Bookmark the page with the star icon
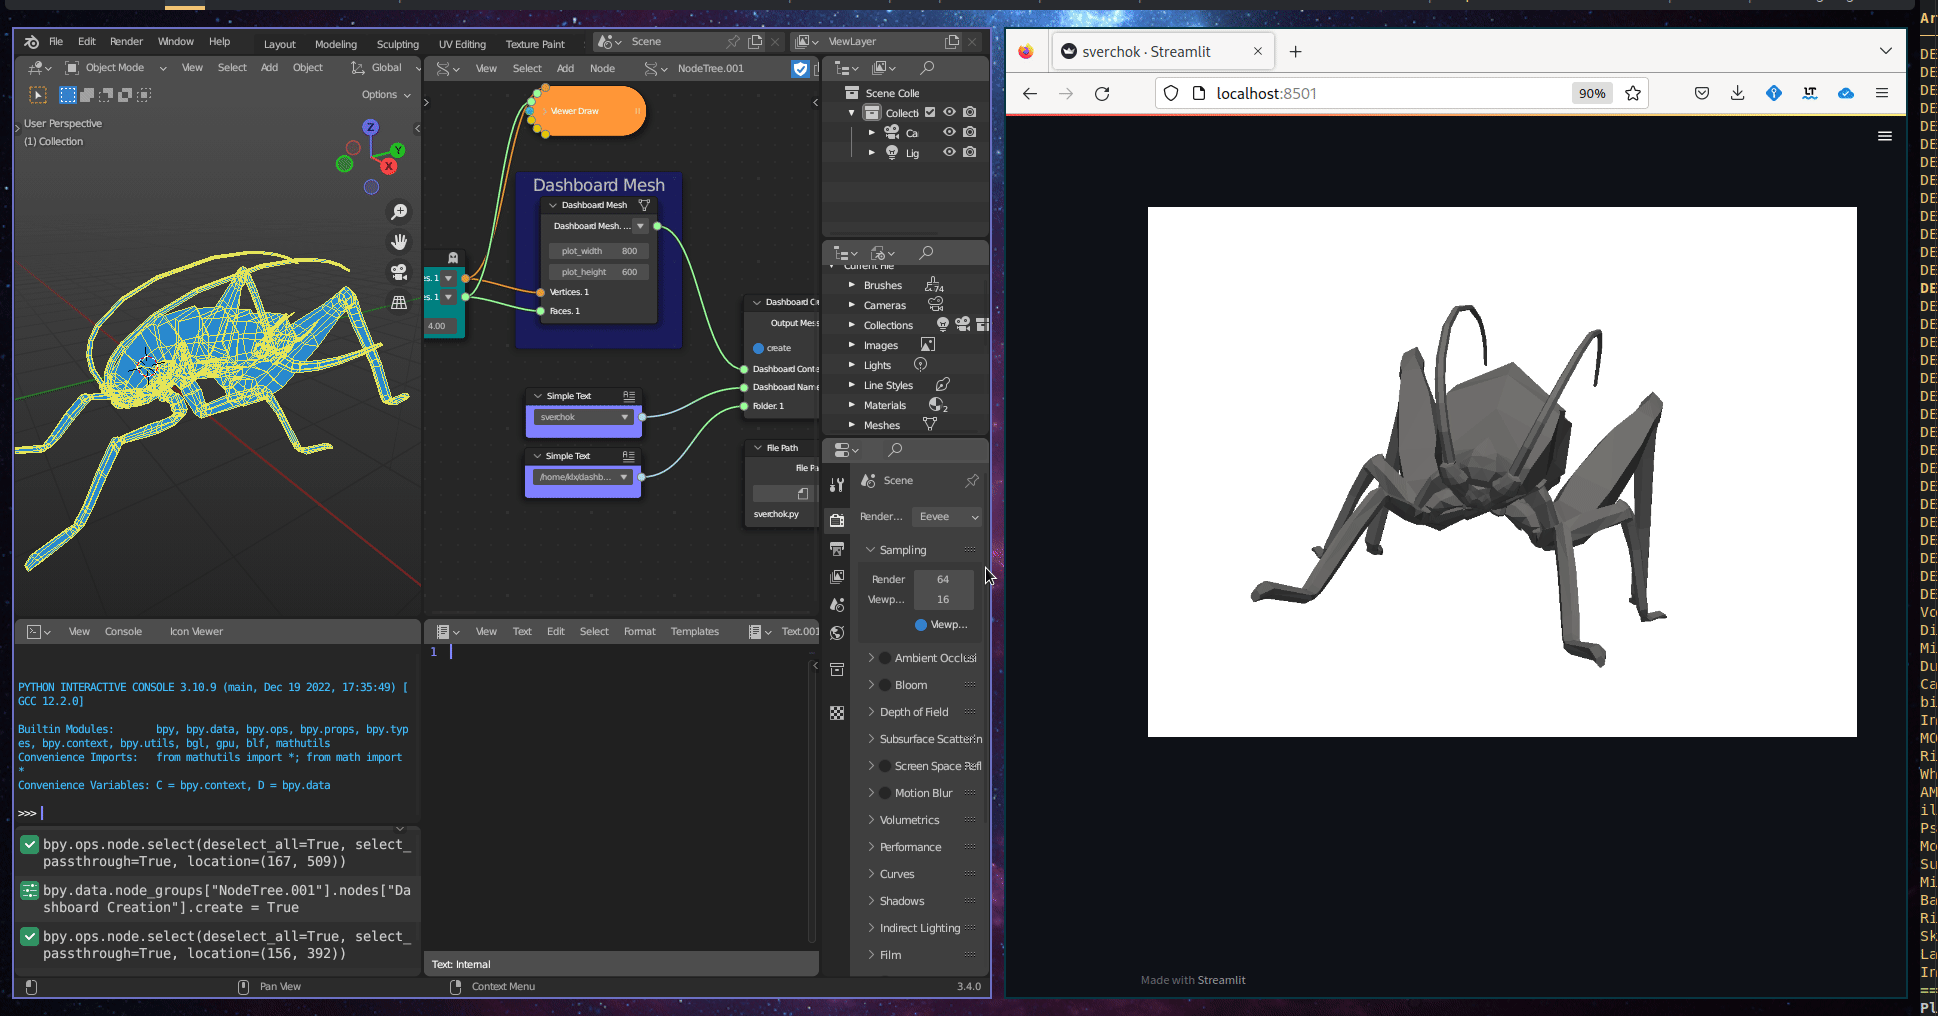This screenshot has height=1016, width=1938. [1633, 93]
